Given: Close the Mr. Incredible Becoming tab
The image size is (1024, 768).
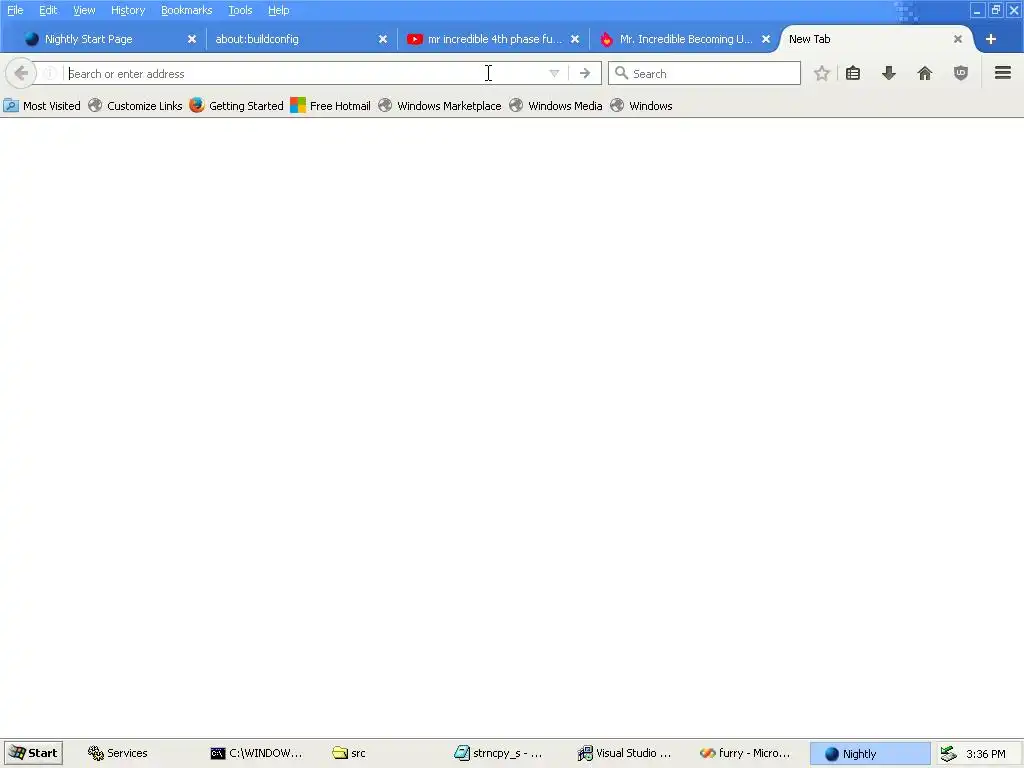Looking at the screenshot, I should [766, 39].
